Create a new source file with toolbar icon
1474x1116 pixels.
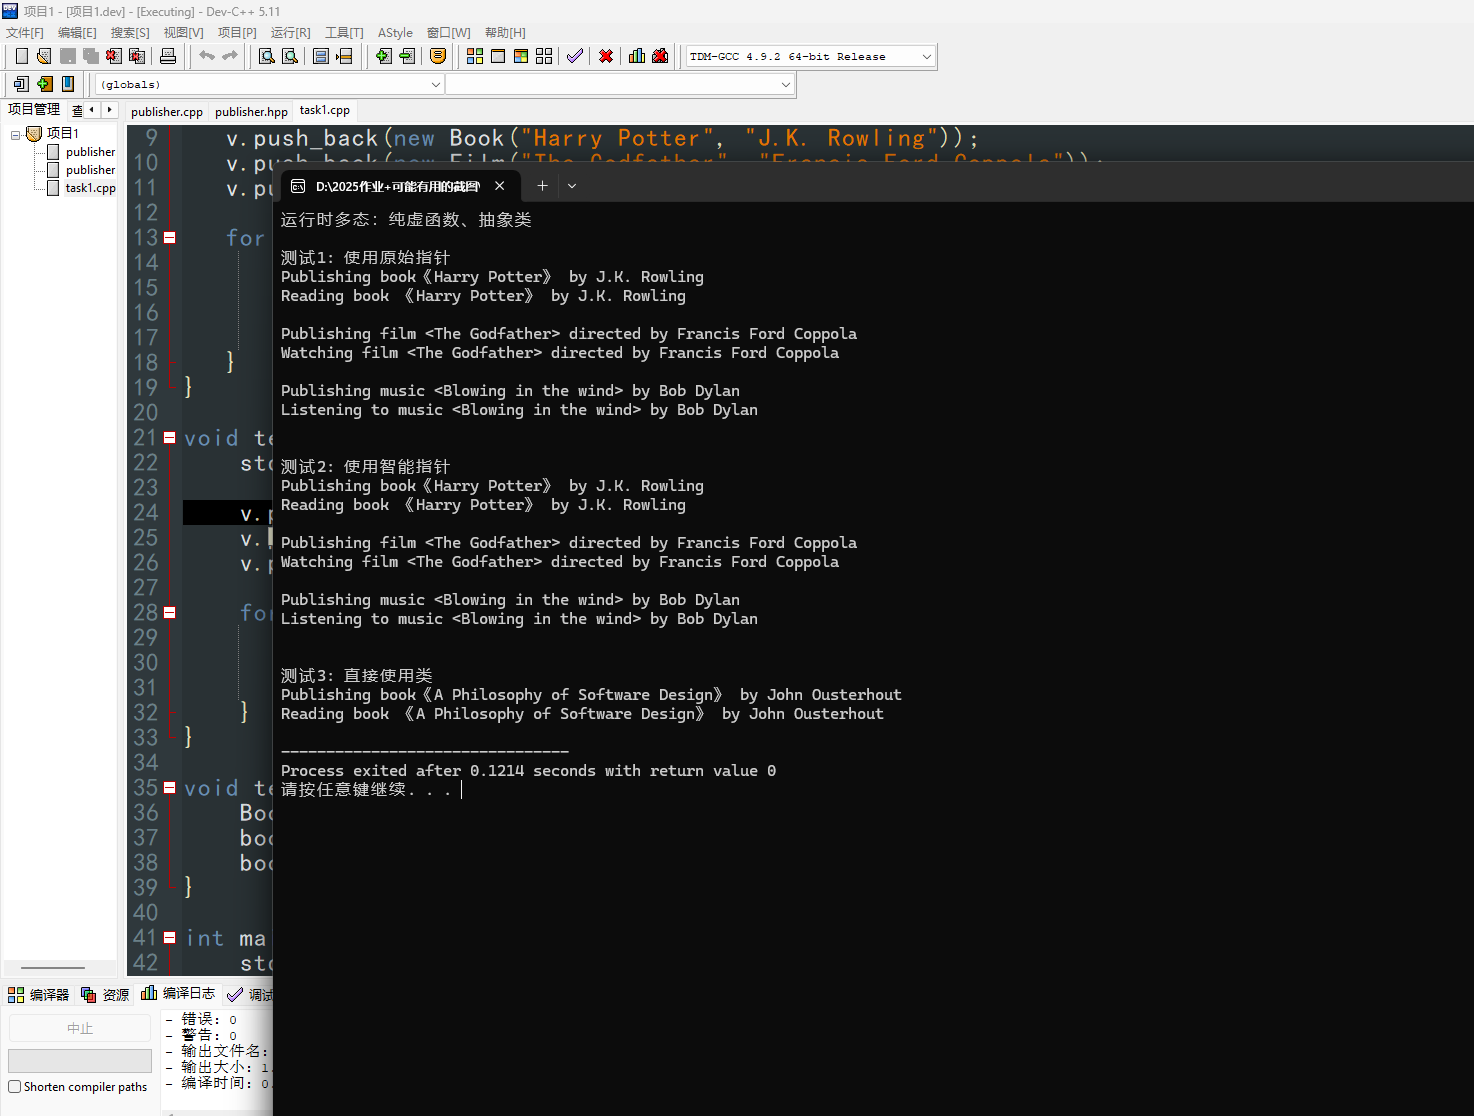click(21, 56)
